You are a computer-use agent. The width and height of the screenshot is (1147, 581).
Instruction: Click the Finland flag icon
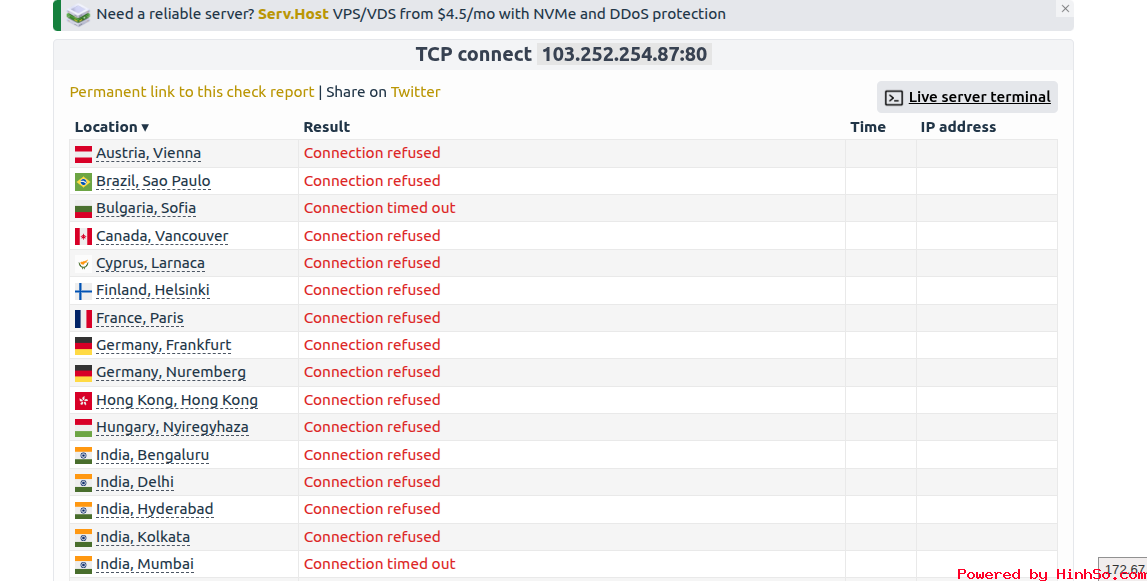coord(83,290)
